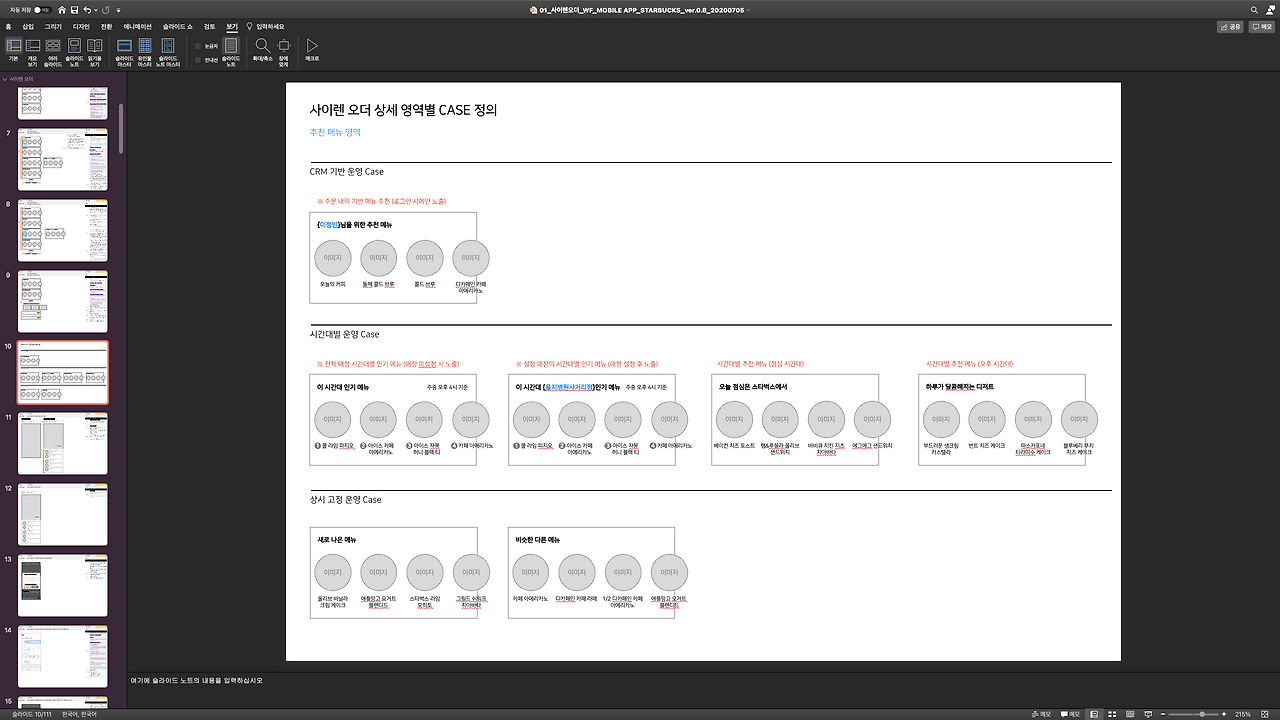Screen dimensions: 1280x720
Task: Click the 추천 메뉴 영역 subtitle text
Action: point(335,132)
